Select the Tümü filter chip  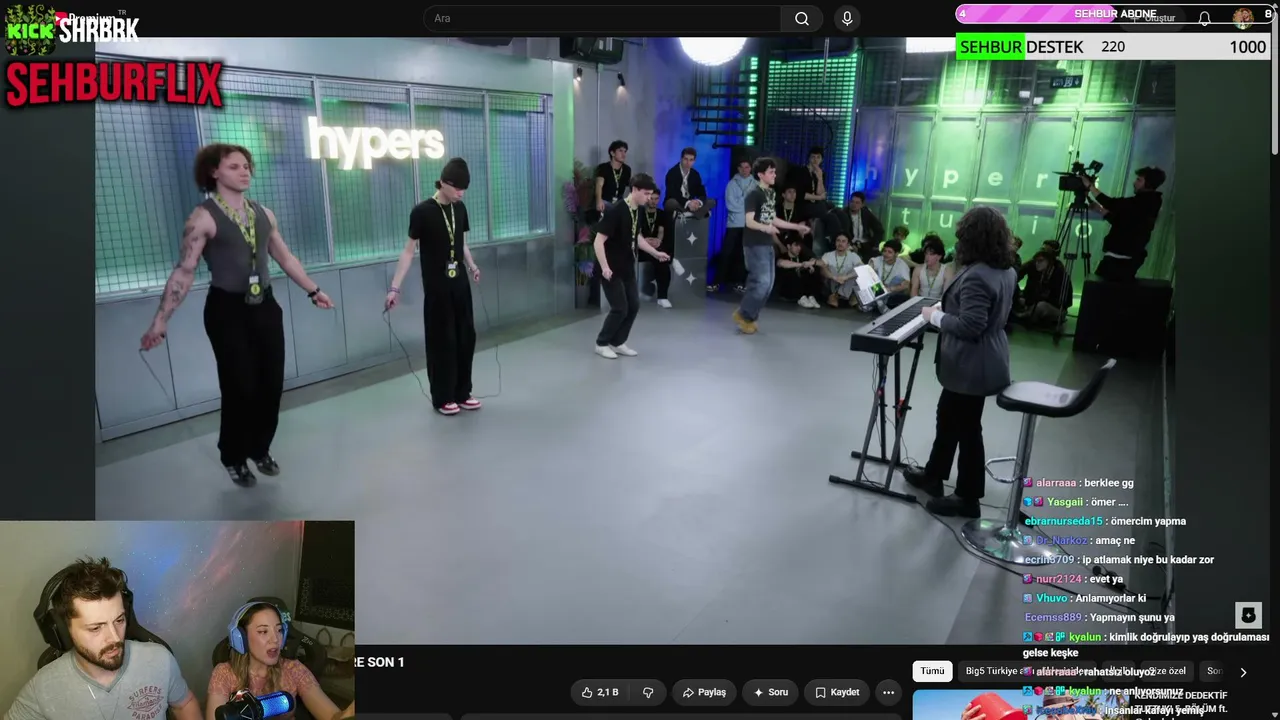point(932,671)
